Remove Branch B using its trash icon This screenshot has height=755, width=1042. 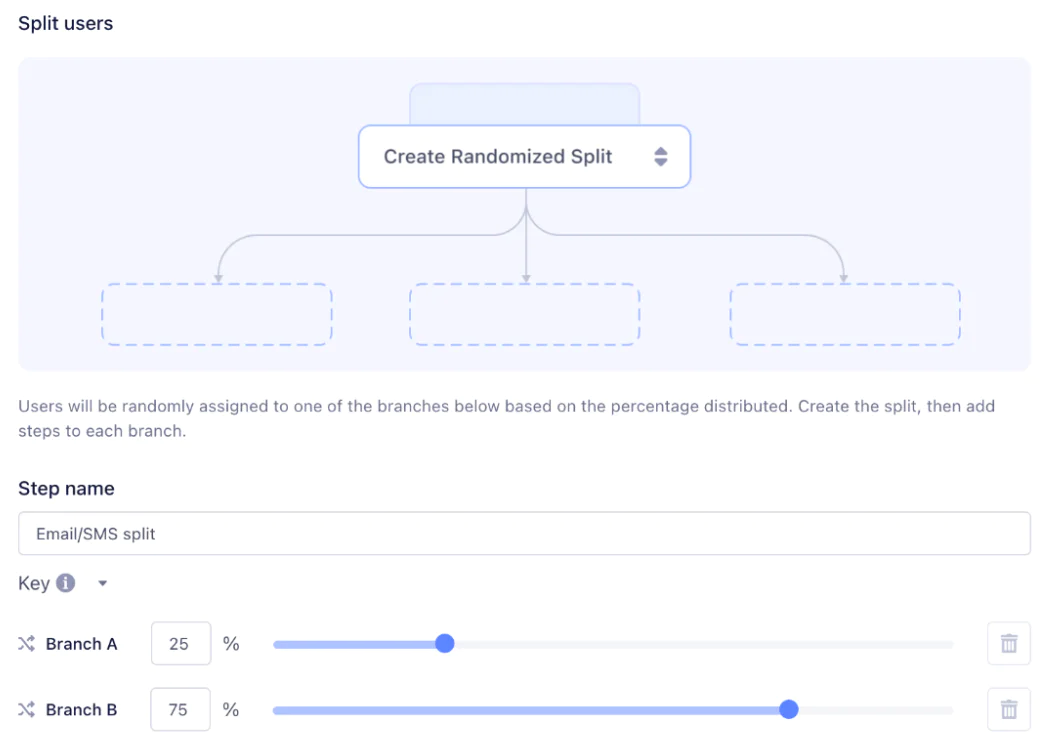point(1008,710)
